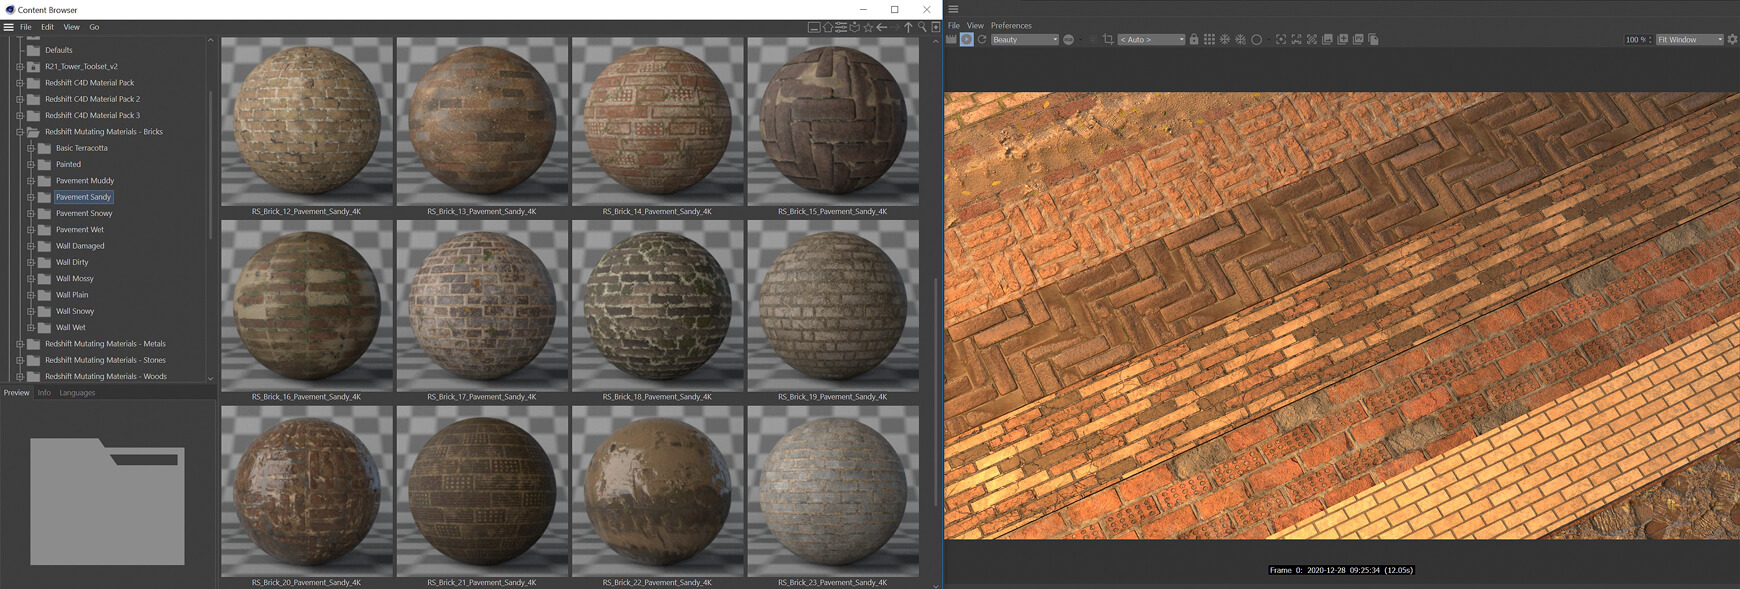This screenshot has width=1740, height=589.
Task: Click the snapshot image icon before the copy icon
Action: point(1358,40)
